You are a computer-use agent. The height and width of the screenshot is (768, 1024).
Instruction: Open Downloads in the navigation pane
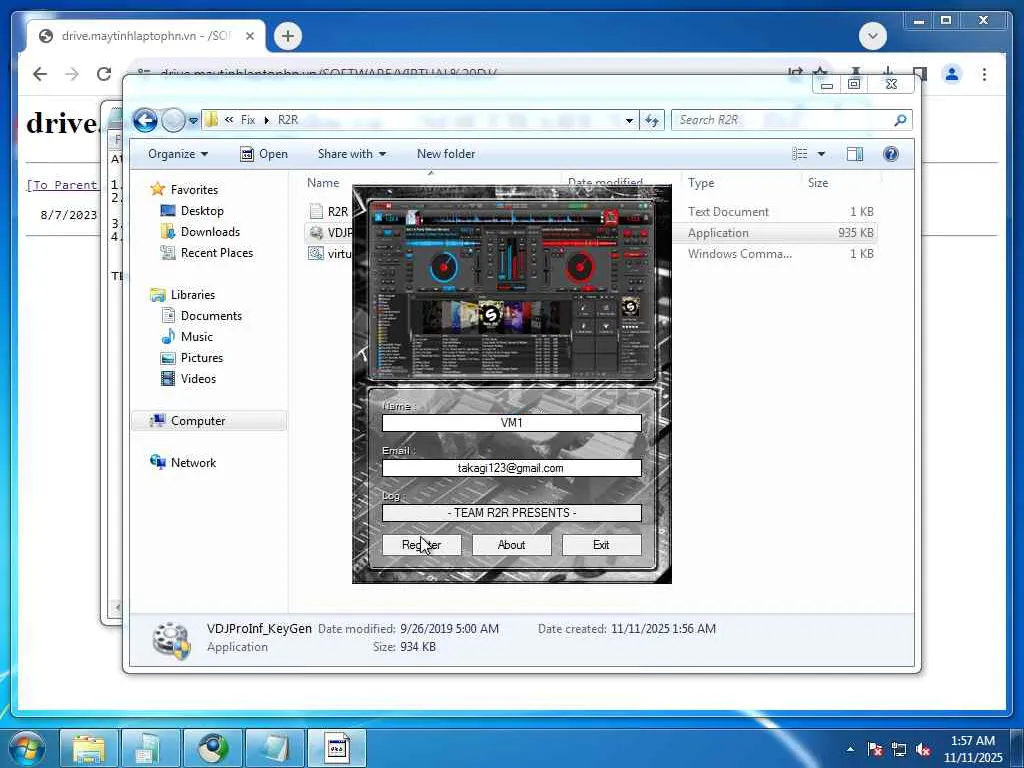click(210, 232)
